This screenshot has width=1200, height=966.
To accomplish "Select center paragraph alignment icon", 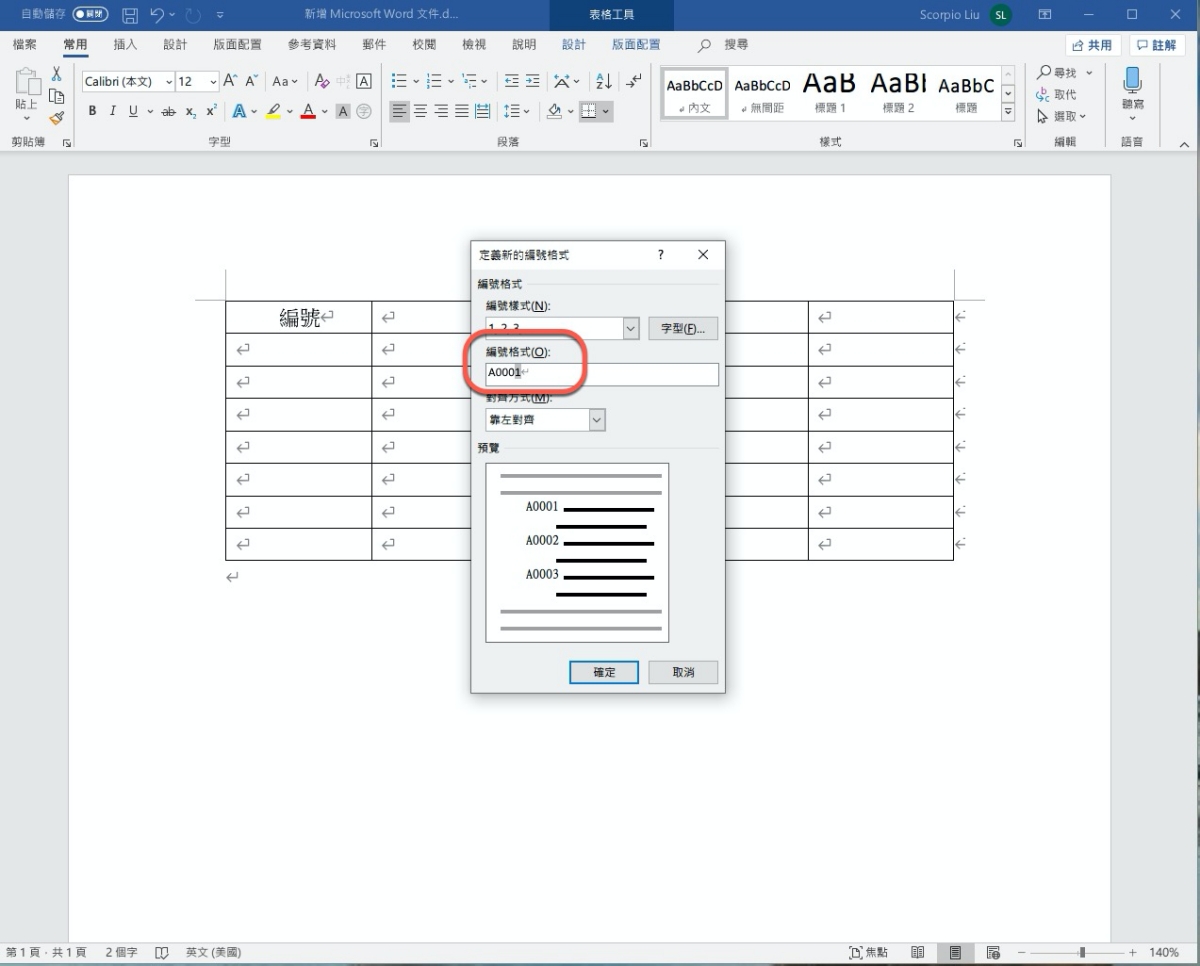I will pyautogui.click(x=420, y=111).
